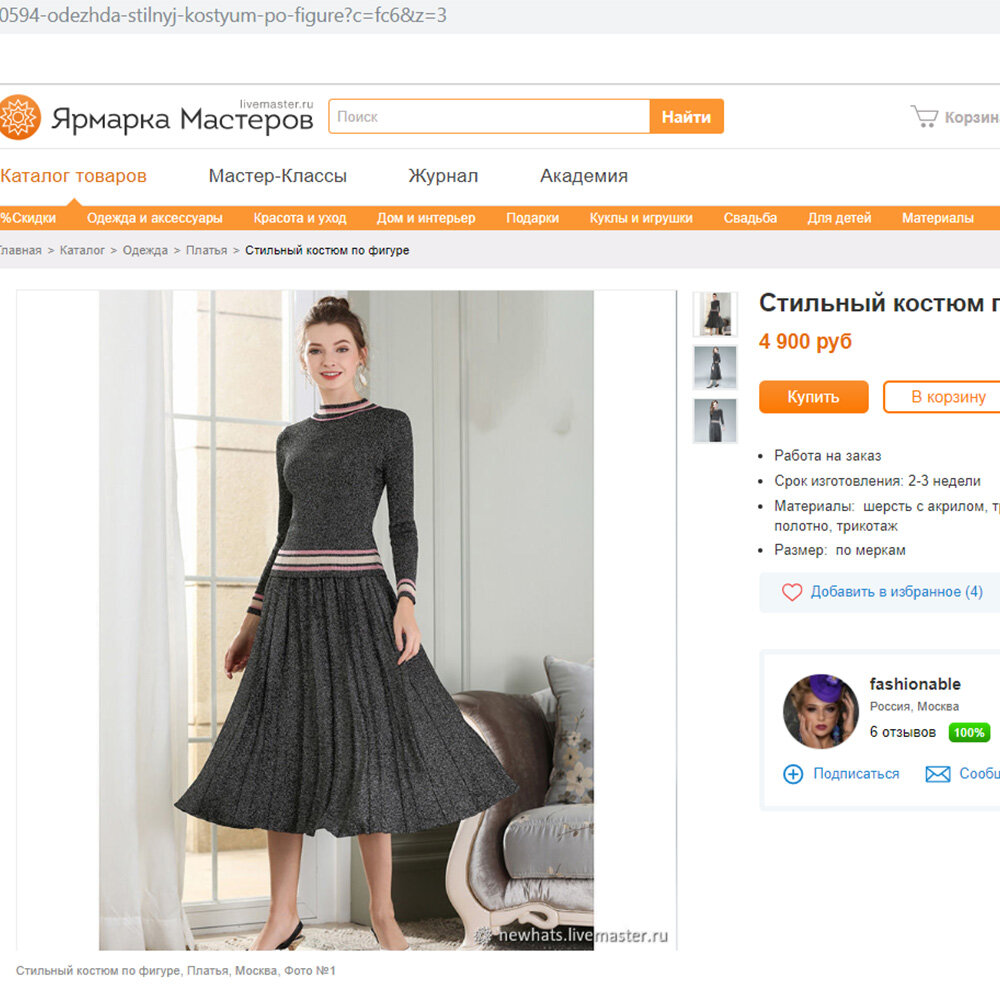
Task: Click the heart icon for favorites
Action: click(792, 592)
